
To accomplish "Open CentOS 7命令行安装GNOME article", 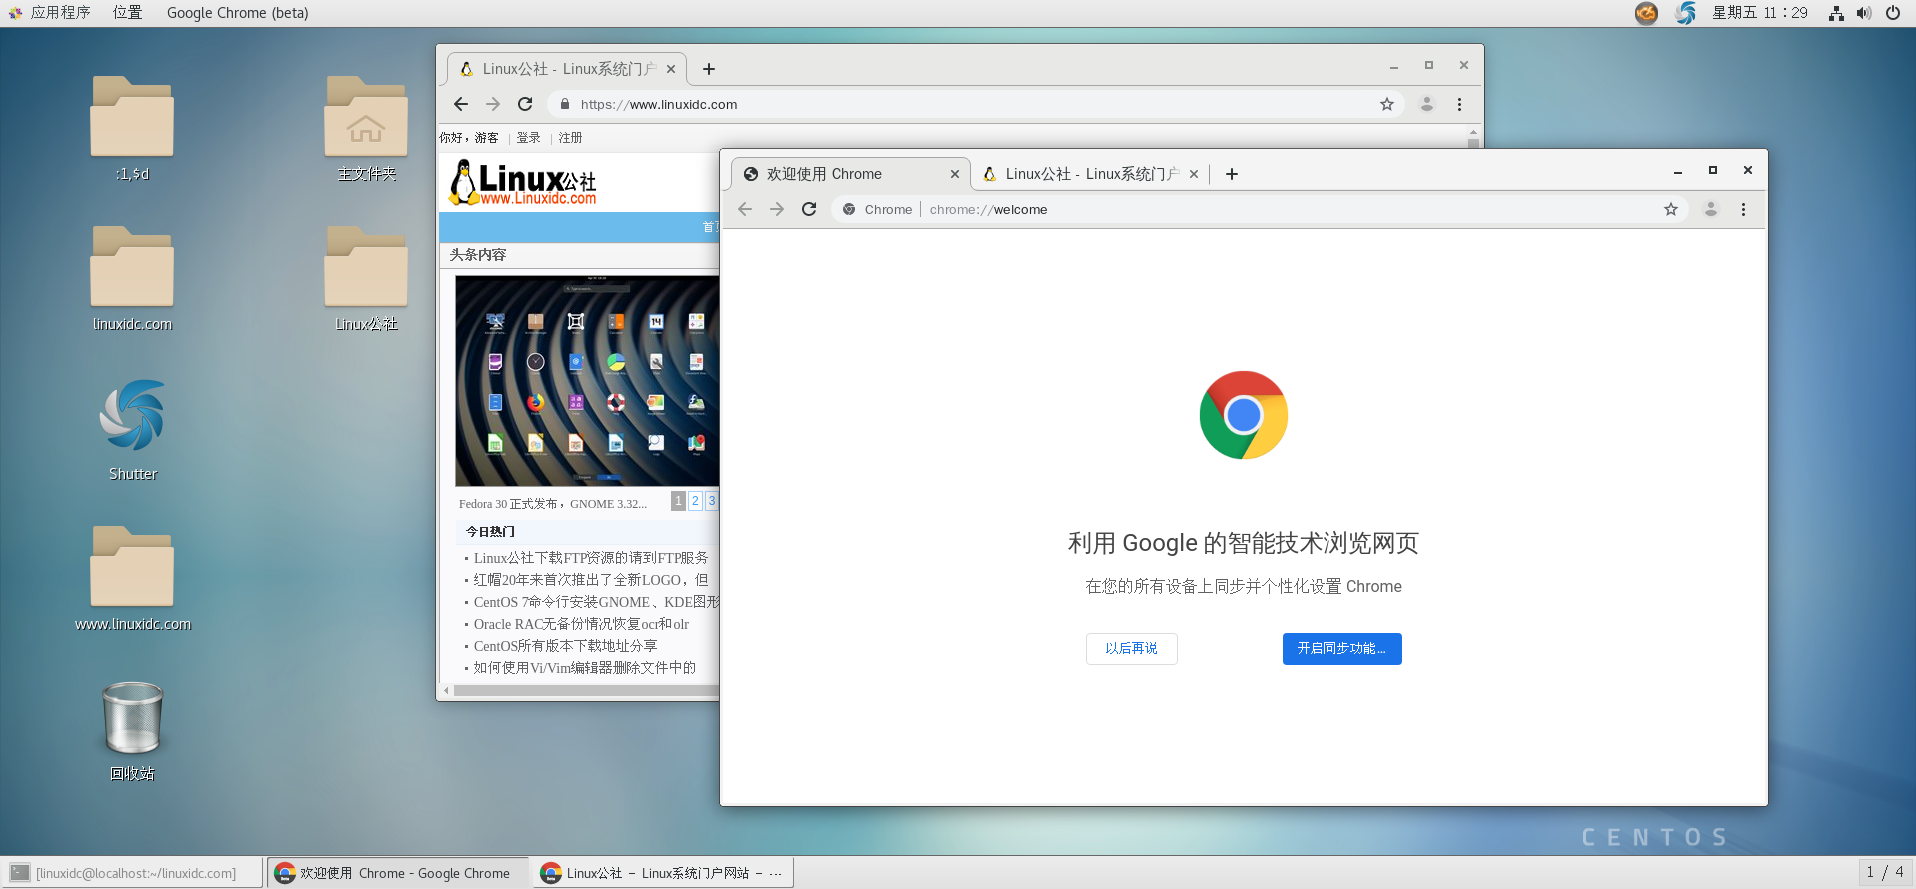I will tap(596, 602).
